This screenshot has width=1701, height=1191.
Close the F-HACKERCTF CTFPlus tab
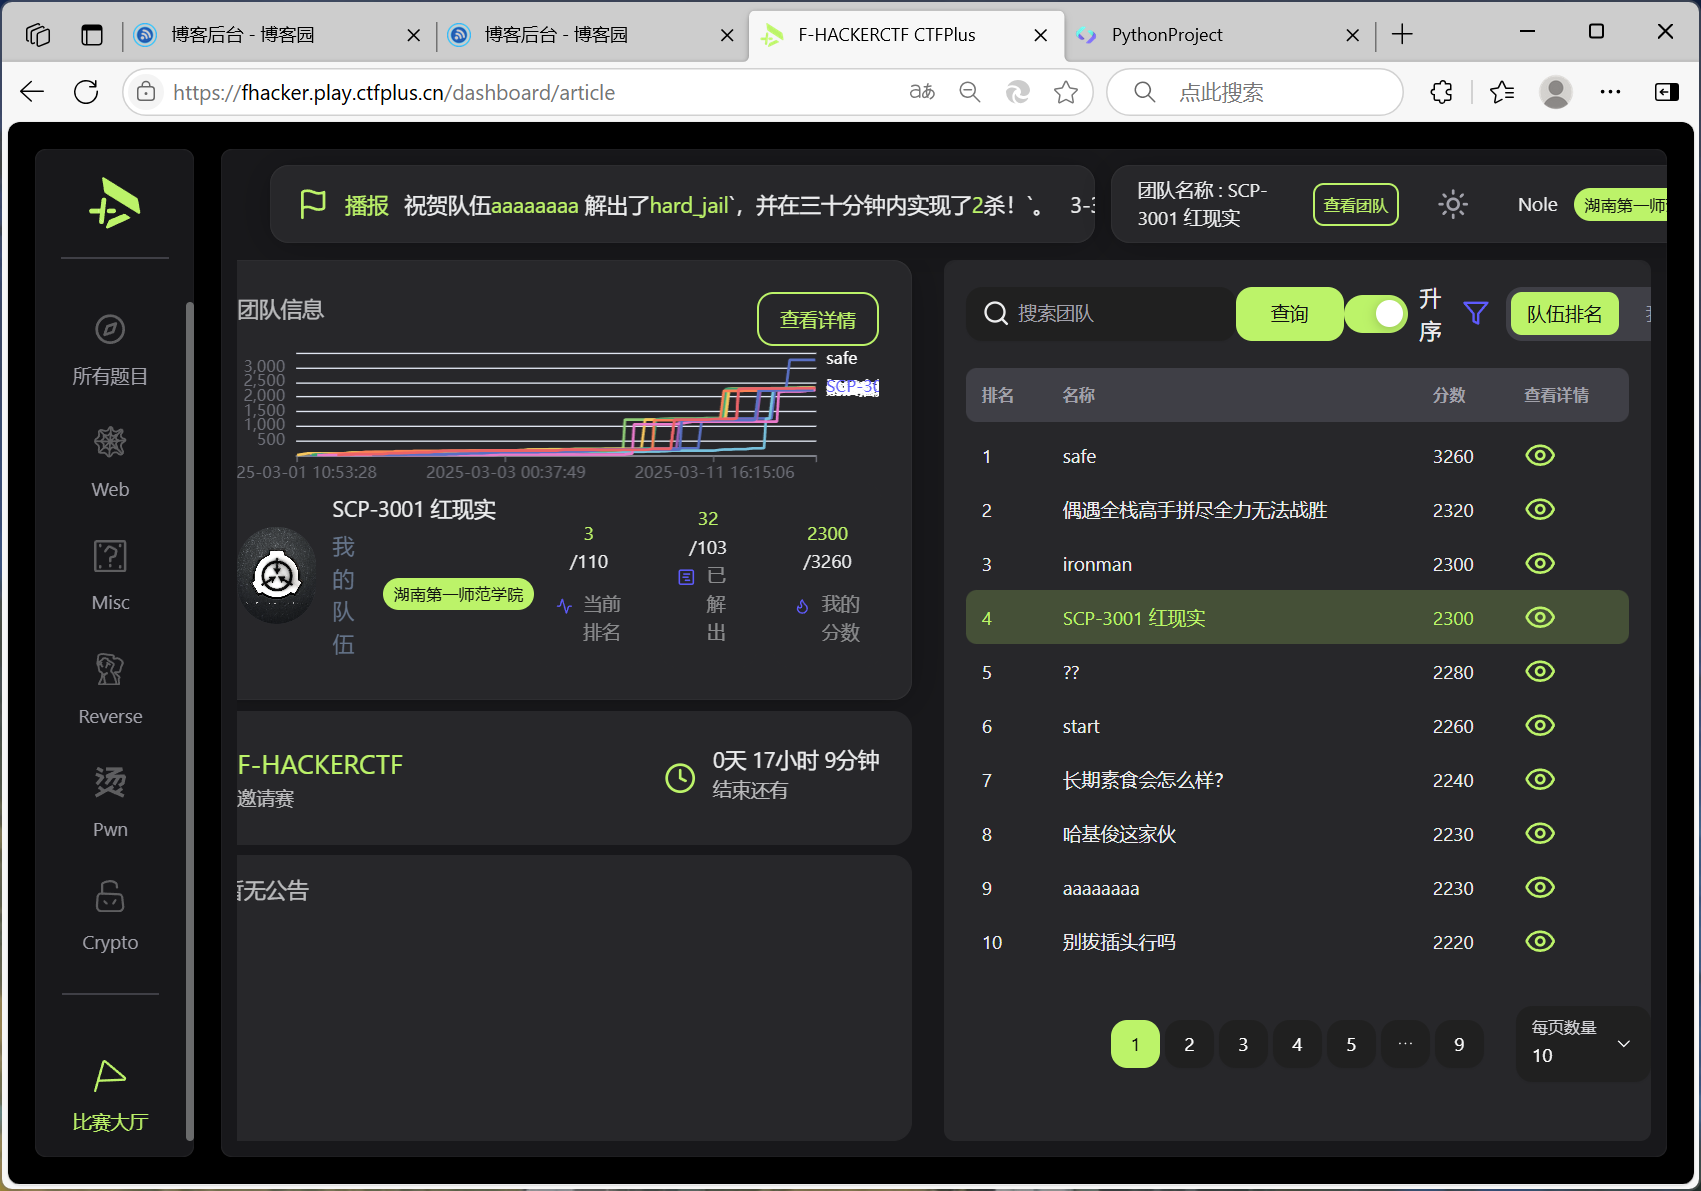coord(1040,35)
